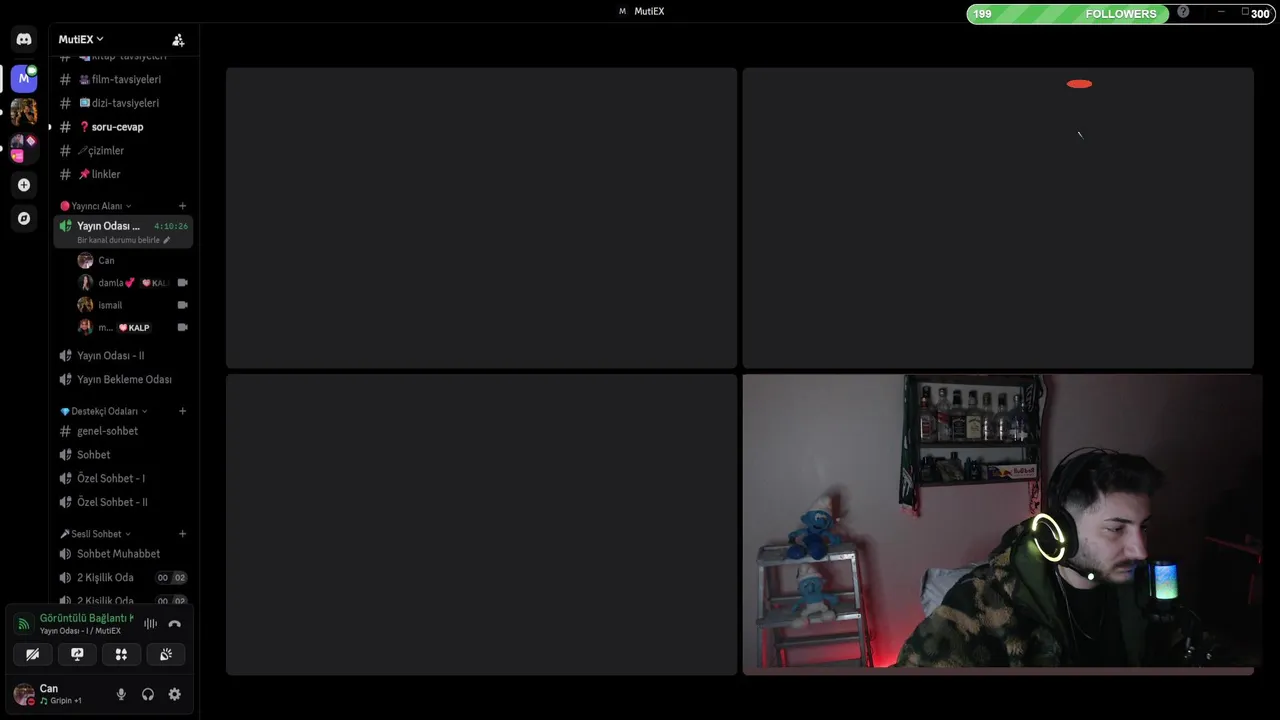The height and width of the screenshot is (720, 1280).
Task: Click camera icon beside the KALP user
Action: pyautogui.click(x=182, y=327)
